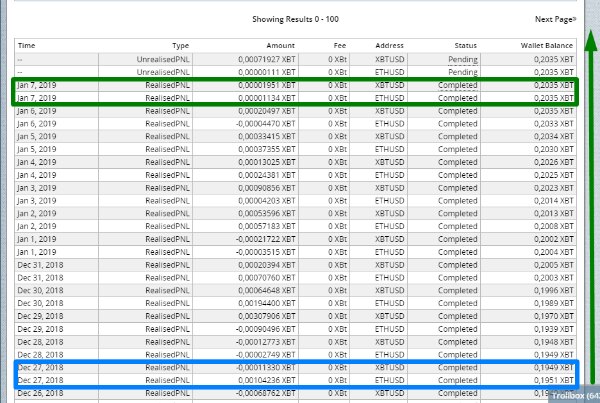Sort by the Status column header

(465, 45)
